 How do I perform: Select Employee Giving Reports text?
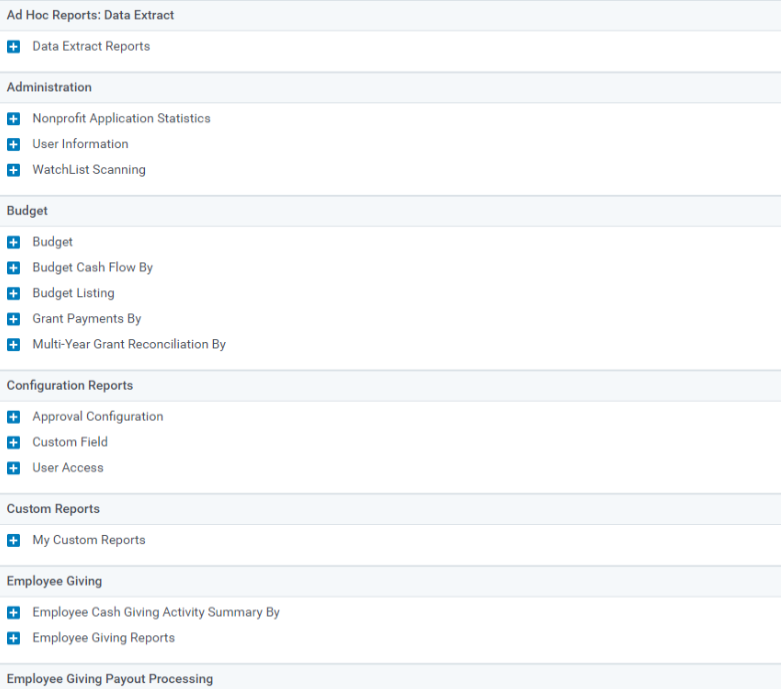[x=104, y=638]
